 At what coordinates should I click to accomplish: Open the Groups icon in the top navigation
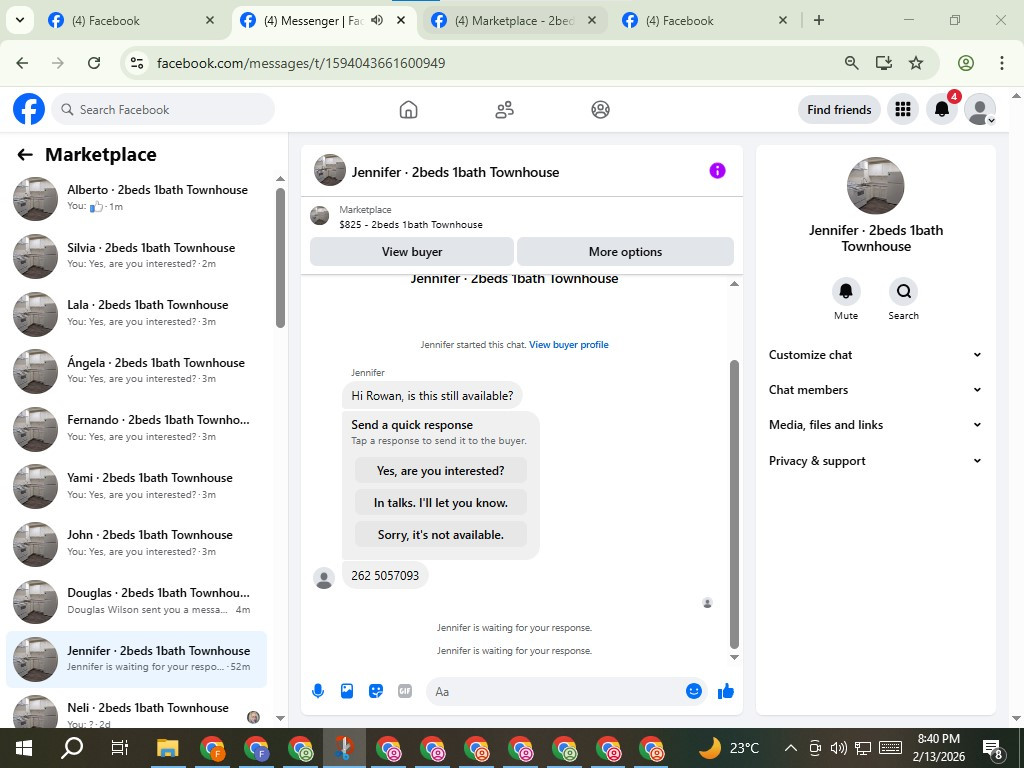click(600, 110)
